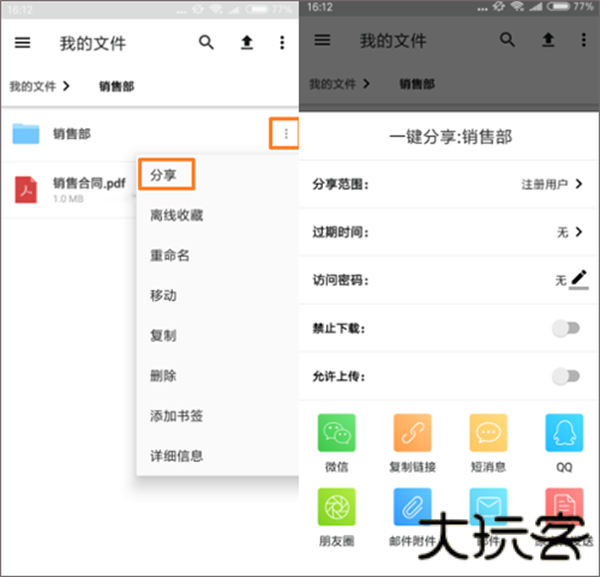600x577 pixels.
Task: Choose 重命名 from the context menu
Action: tap(170, 255)
